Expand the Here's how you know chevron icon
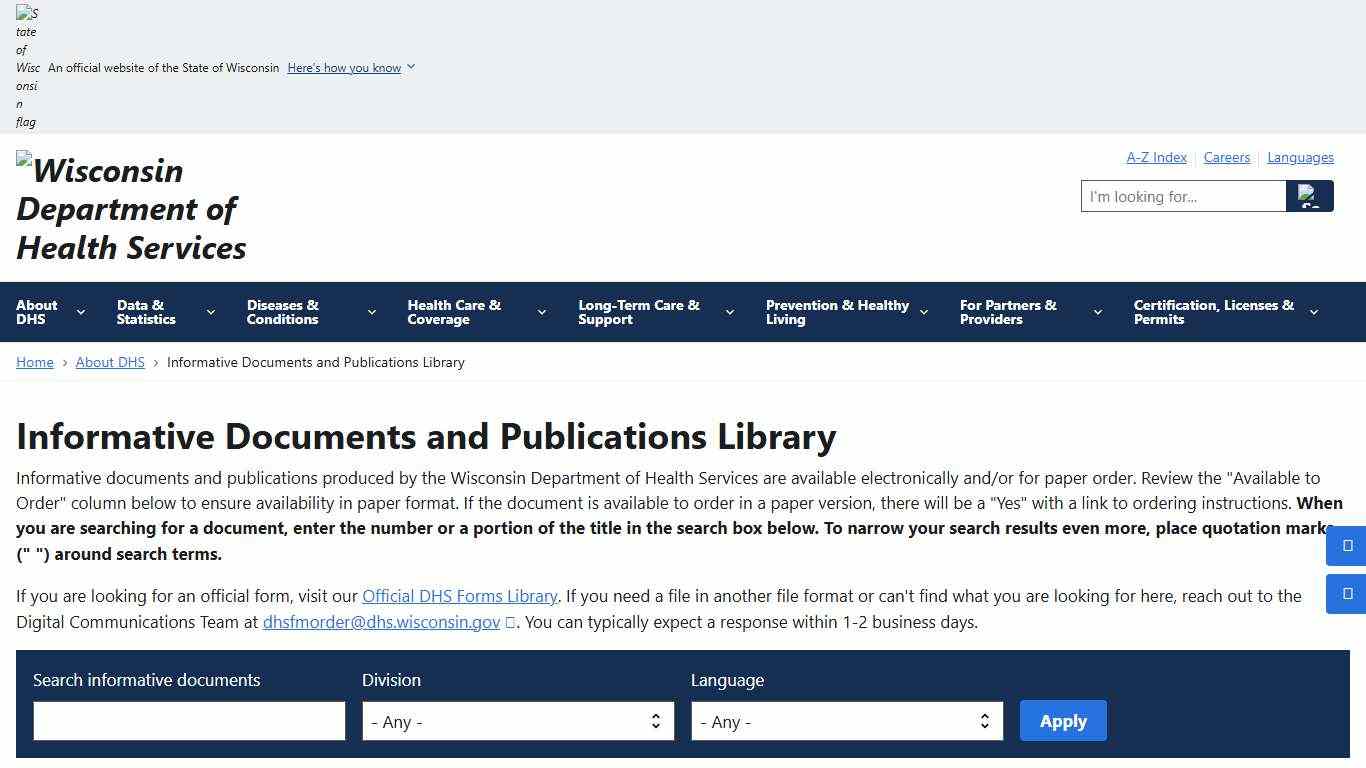The width and height of the screenshot is (1366, 768). coord(410,67)
